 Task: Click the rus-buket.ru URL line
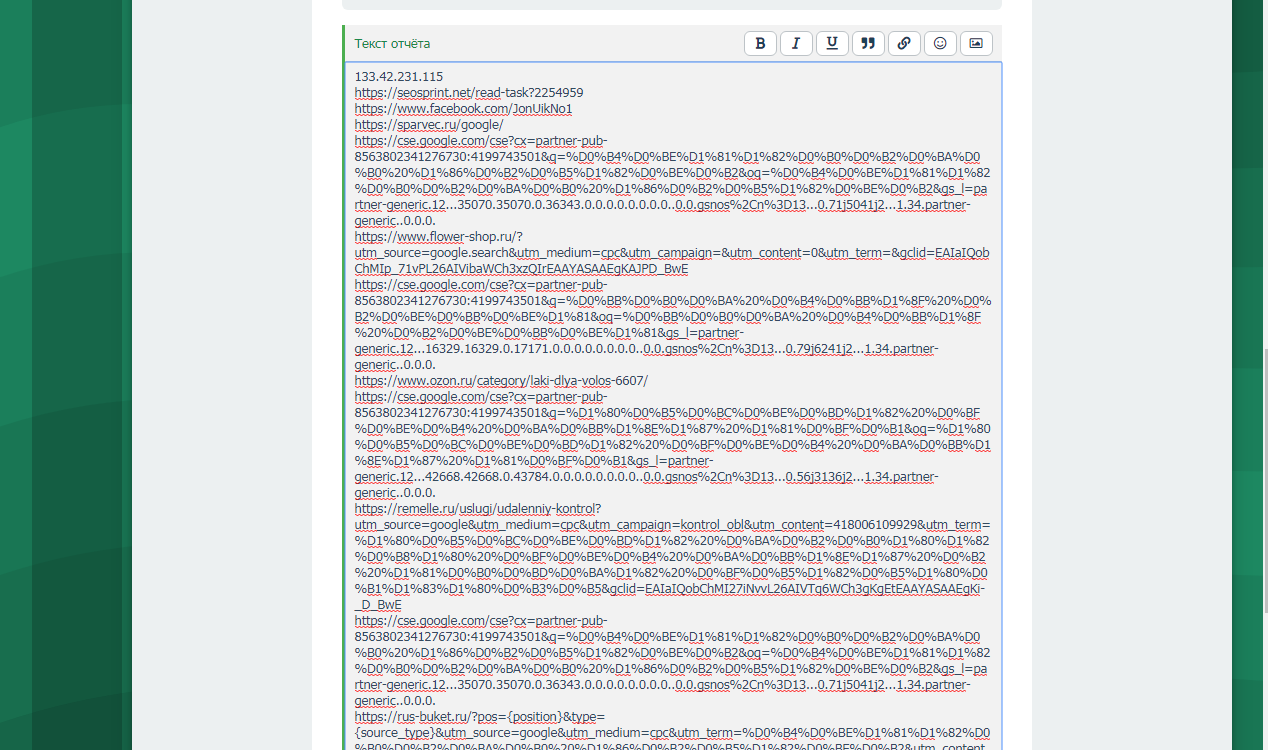coord(480,717)
